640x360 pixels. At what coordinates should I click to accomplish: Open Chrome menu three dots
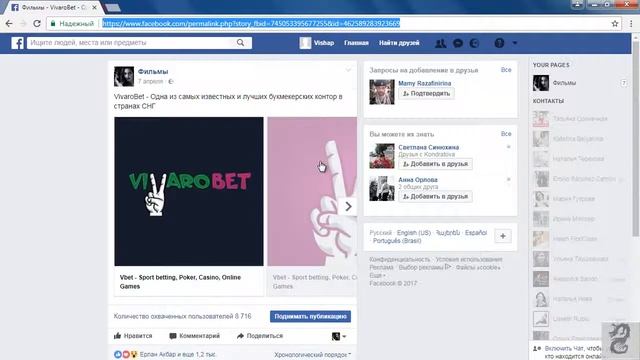(631, 24)
